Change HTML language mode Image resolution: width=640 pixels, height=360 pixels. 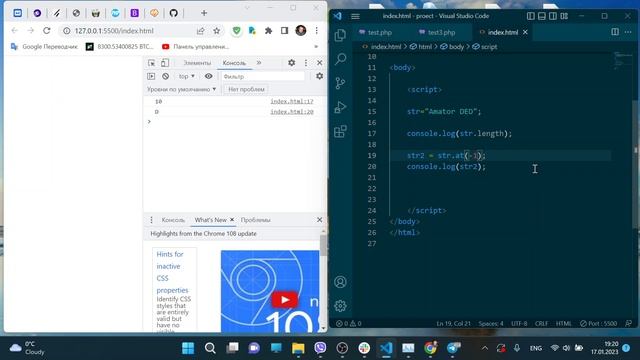[x=563, y=323]
